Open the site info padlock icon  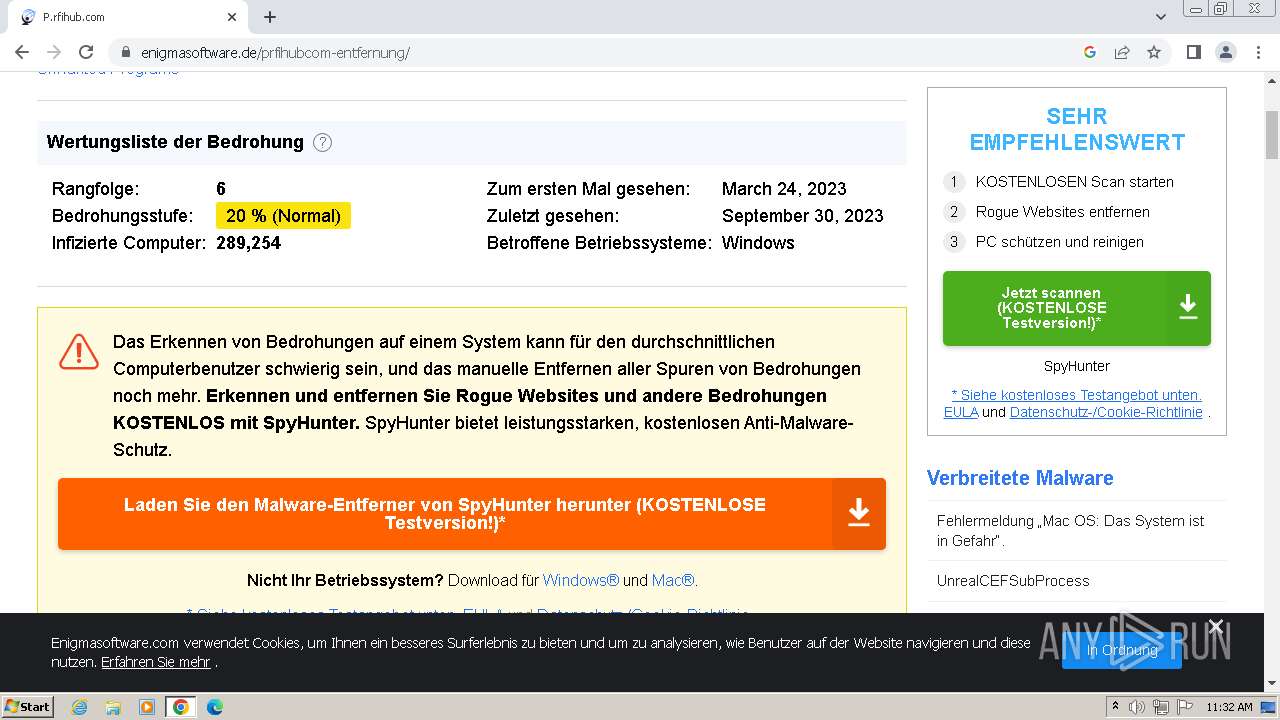[126, 52]
